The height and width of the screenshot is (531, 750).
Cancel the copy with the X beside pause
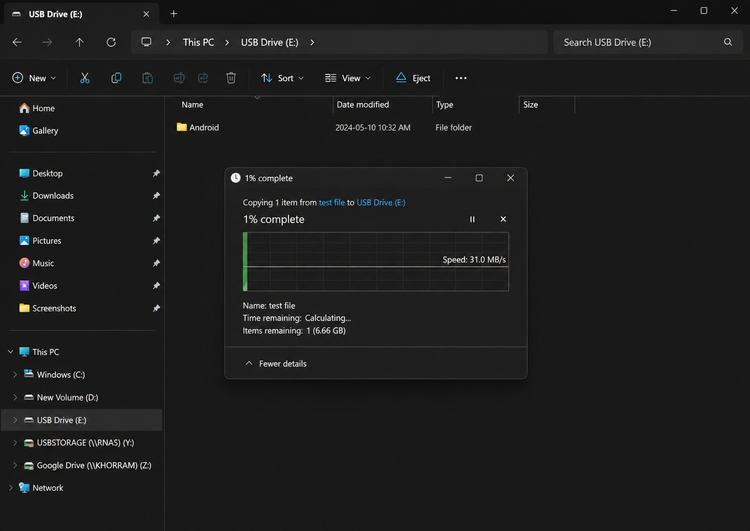[503, 219]
